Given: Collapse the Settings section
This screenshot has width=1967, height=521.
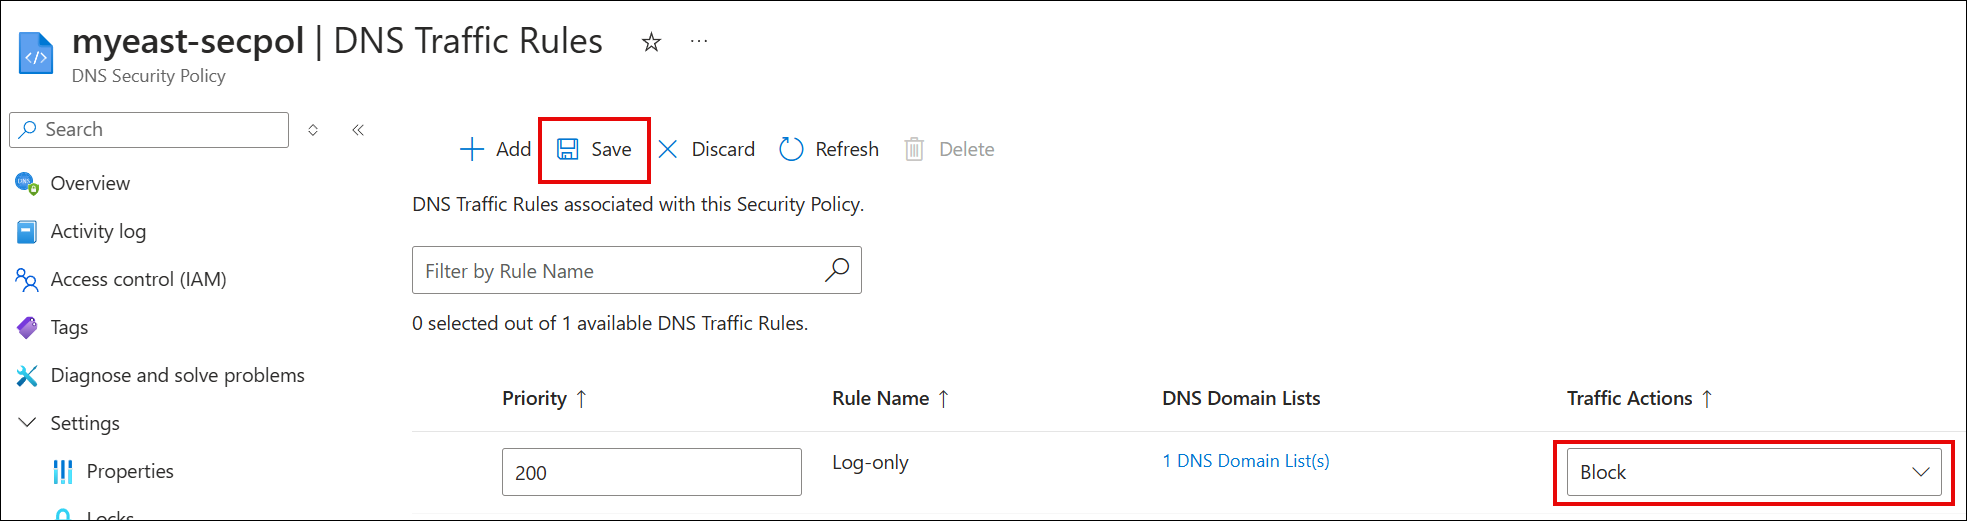Looking at the screenshot, I should 28,423.
